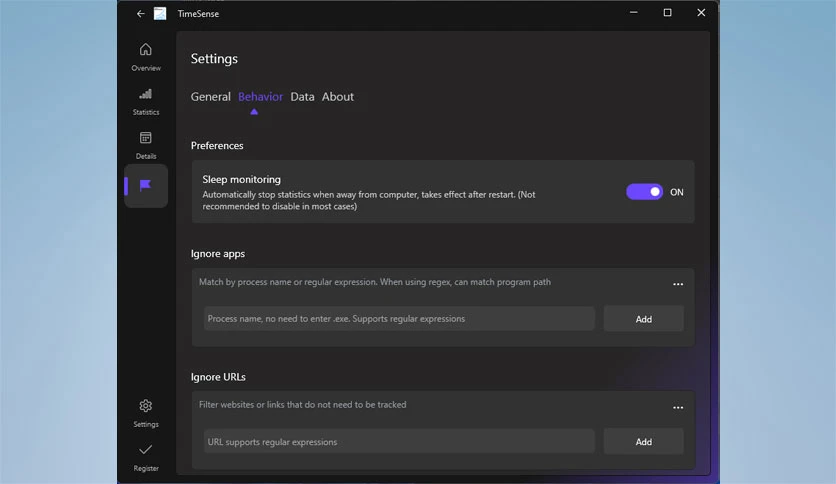This screenshot has width=836, height=484.
Task: Focus the process name input field
Action: click(x=399, y=319)
